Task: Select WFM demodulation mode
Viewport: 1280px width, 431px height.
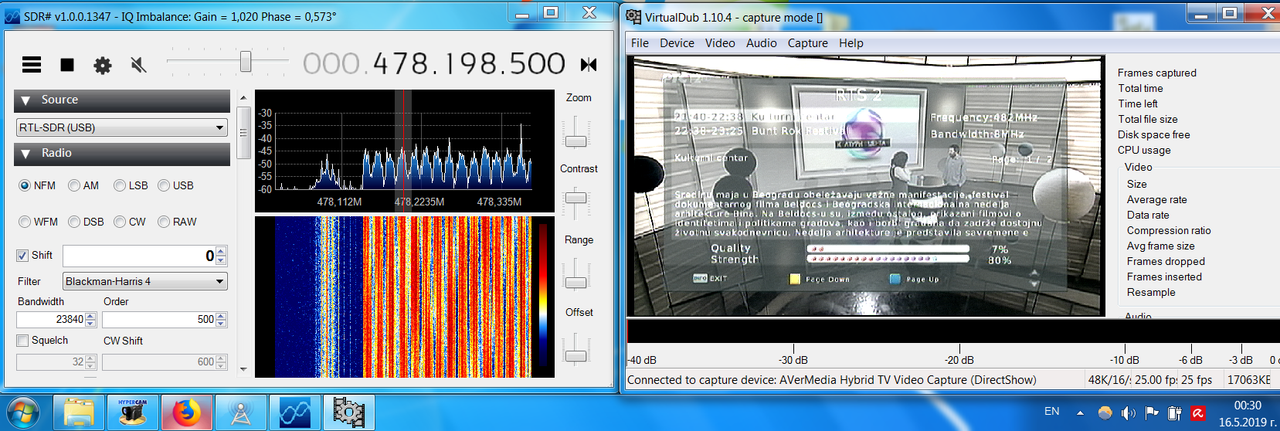Action: (x=40, y=221)
